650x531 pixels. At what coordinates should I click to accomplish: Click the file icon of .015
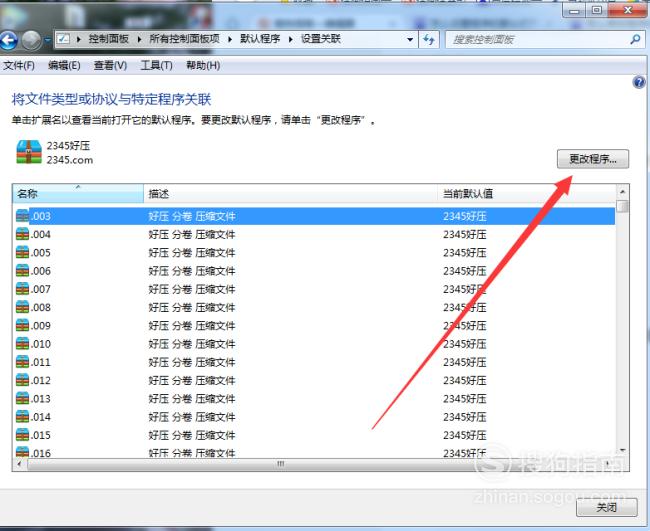coord(22,435)
